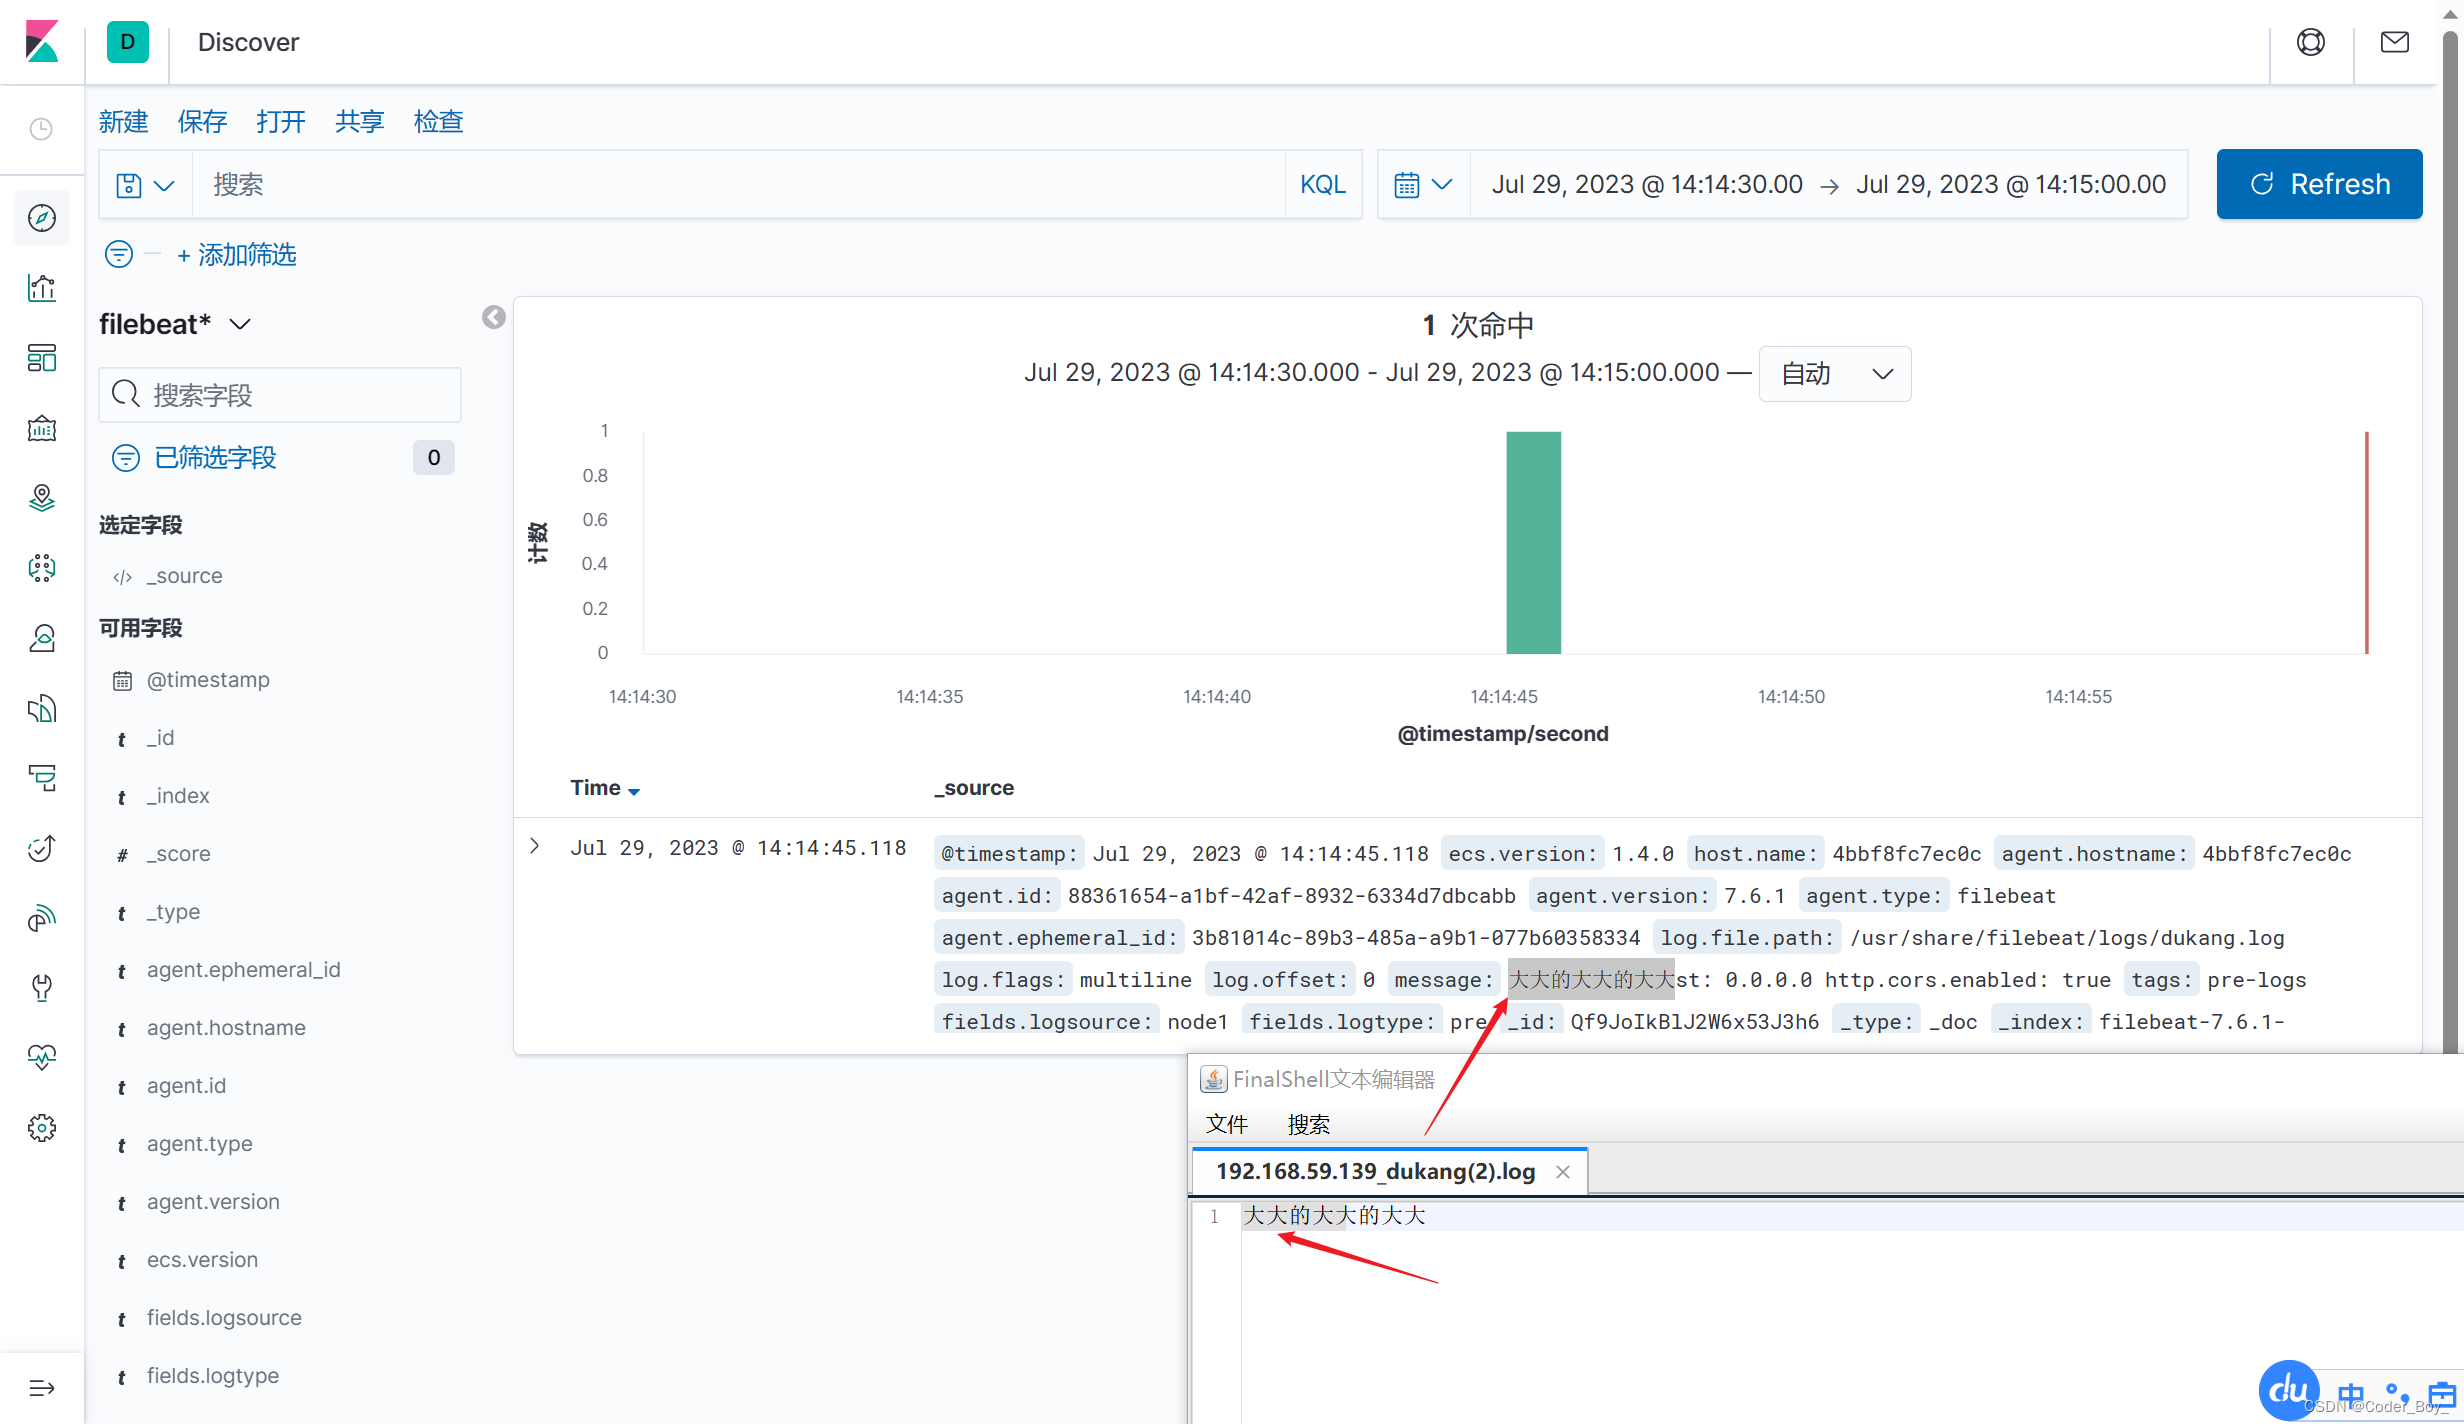This screenshot has height=1424, width=2464.
Task: Select the @timestamp field
Action: [208, 680]
